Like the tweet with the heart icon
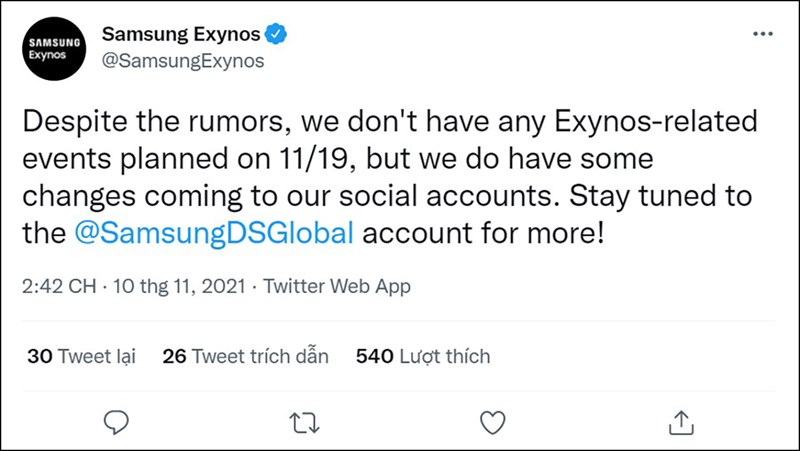 (493, 420)
